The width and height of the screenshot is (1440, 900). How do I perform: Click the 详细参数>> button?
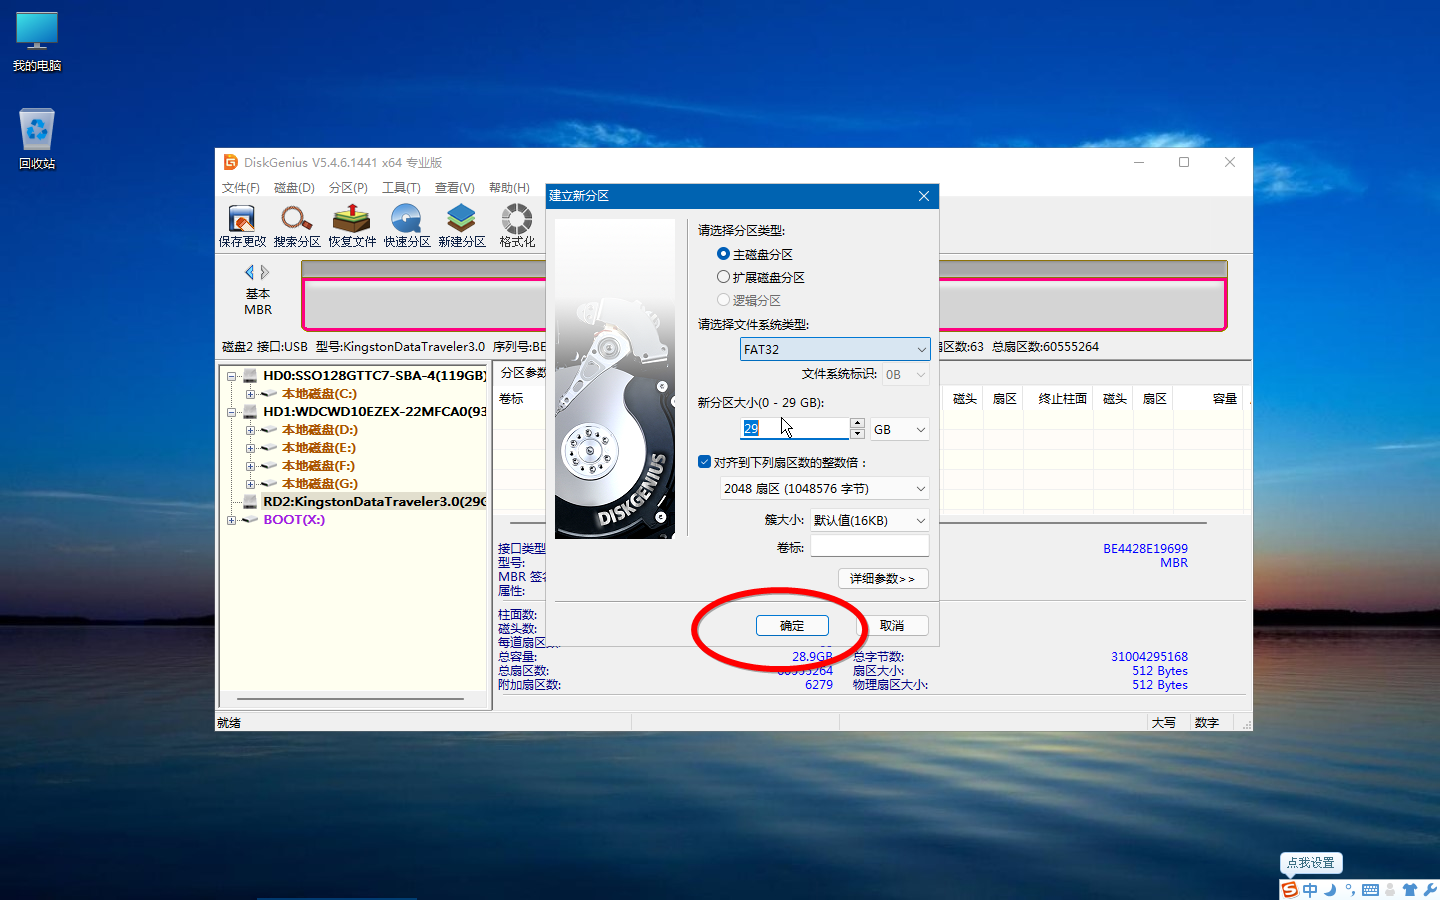[883, 578]
